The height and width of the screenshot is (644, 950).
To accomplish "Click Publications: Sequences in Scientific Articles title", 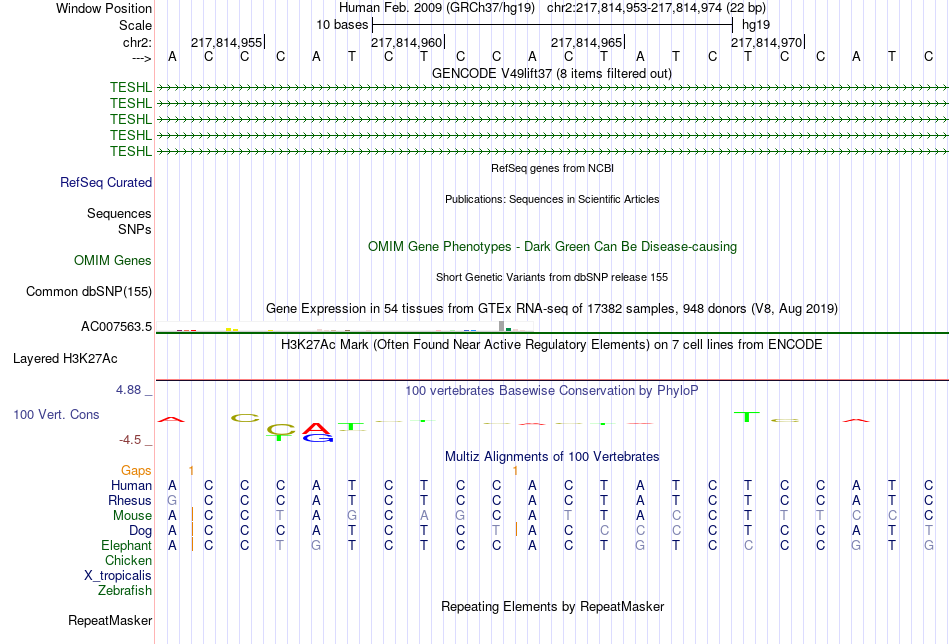I will 552,199.
